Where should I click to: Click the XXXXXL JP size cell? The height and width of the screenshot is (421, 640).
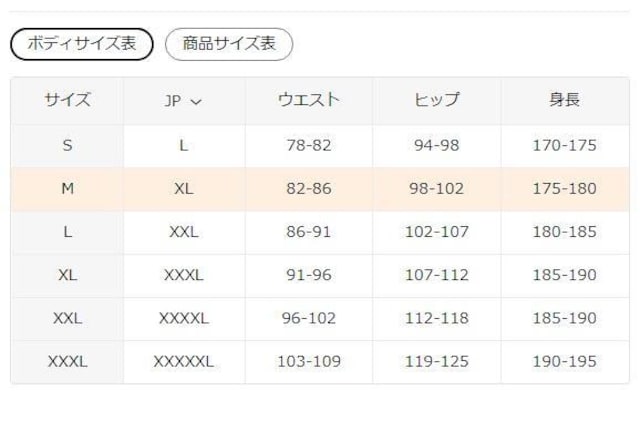coord(183,362)
